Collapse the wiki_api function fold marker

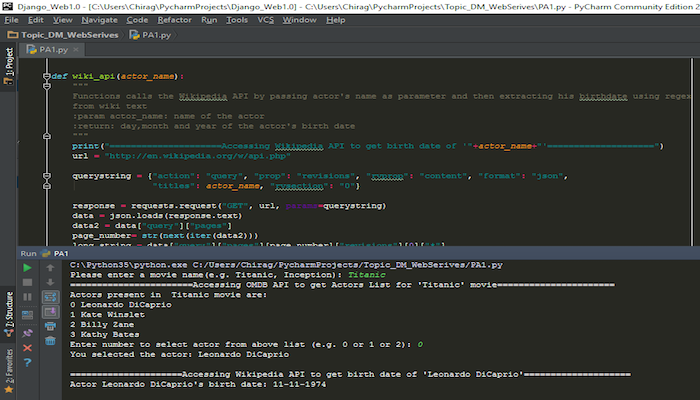coord(46,76)
